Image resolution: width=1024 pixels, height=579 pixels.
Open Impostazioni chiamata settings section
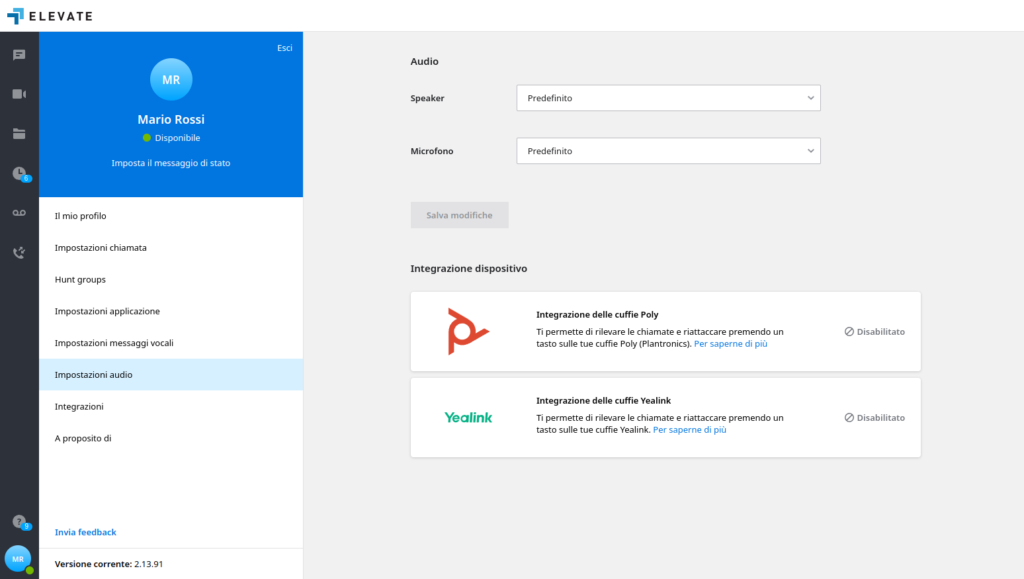pos(101,248)
